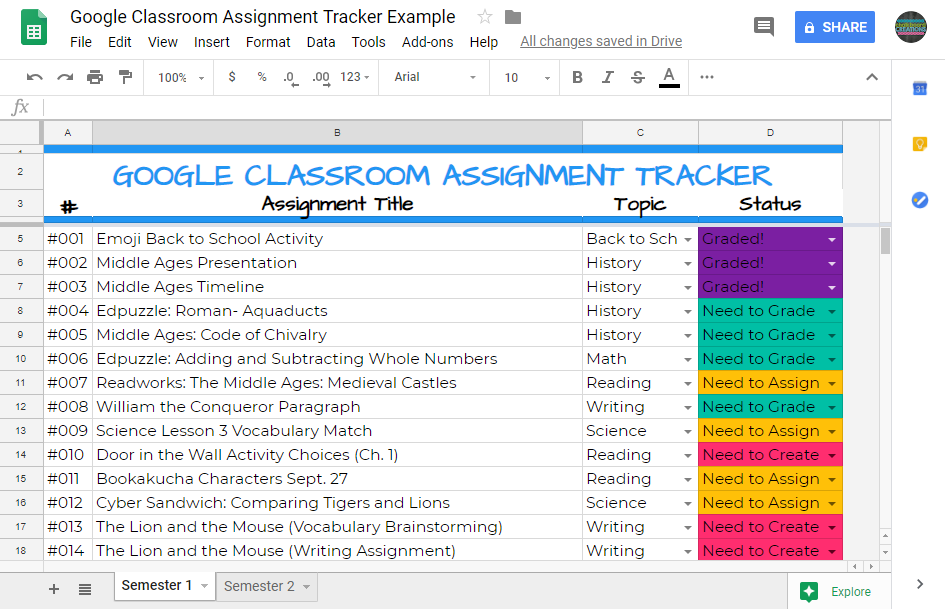Format as currency with dollar icon
The width and height of the screenshot is (945, 609).
pyautogui.click(x=232, y=77)
